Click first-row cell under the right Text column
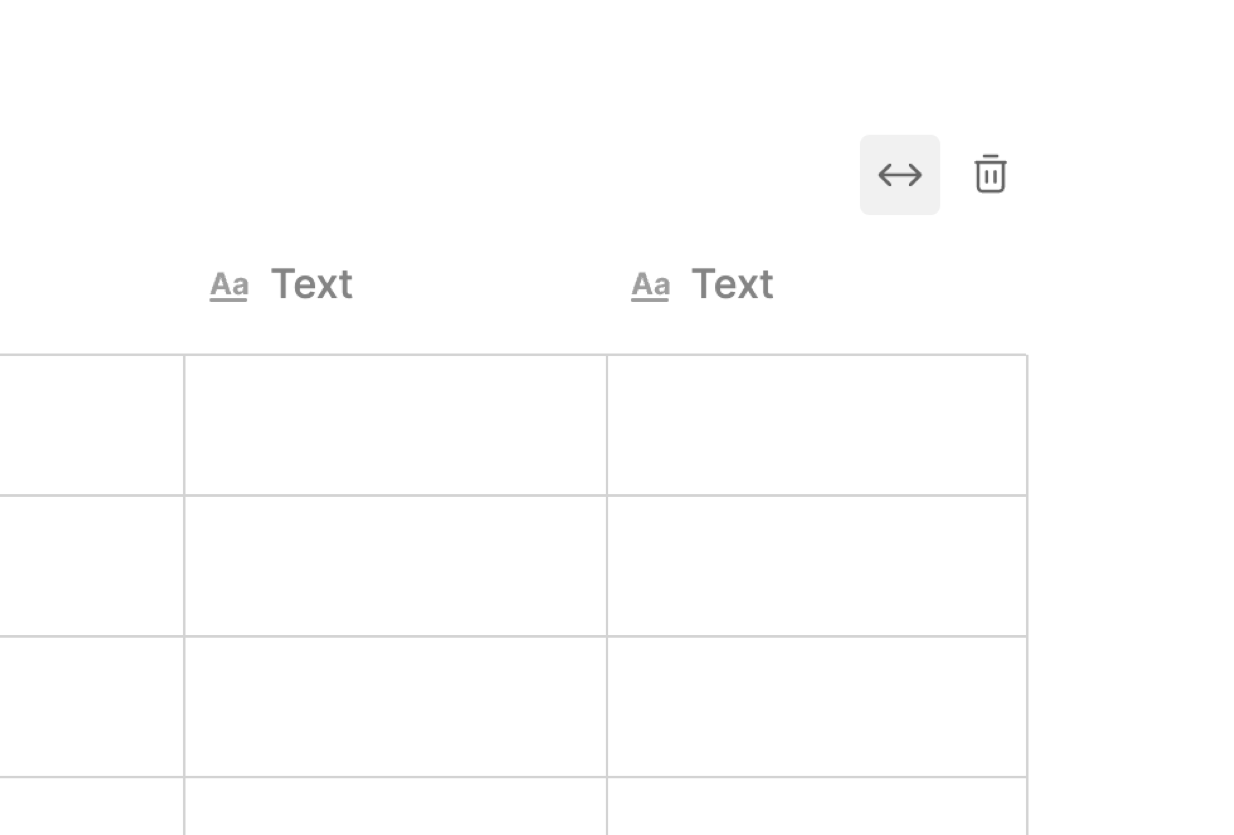 816,425
